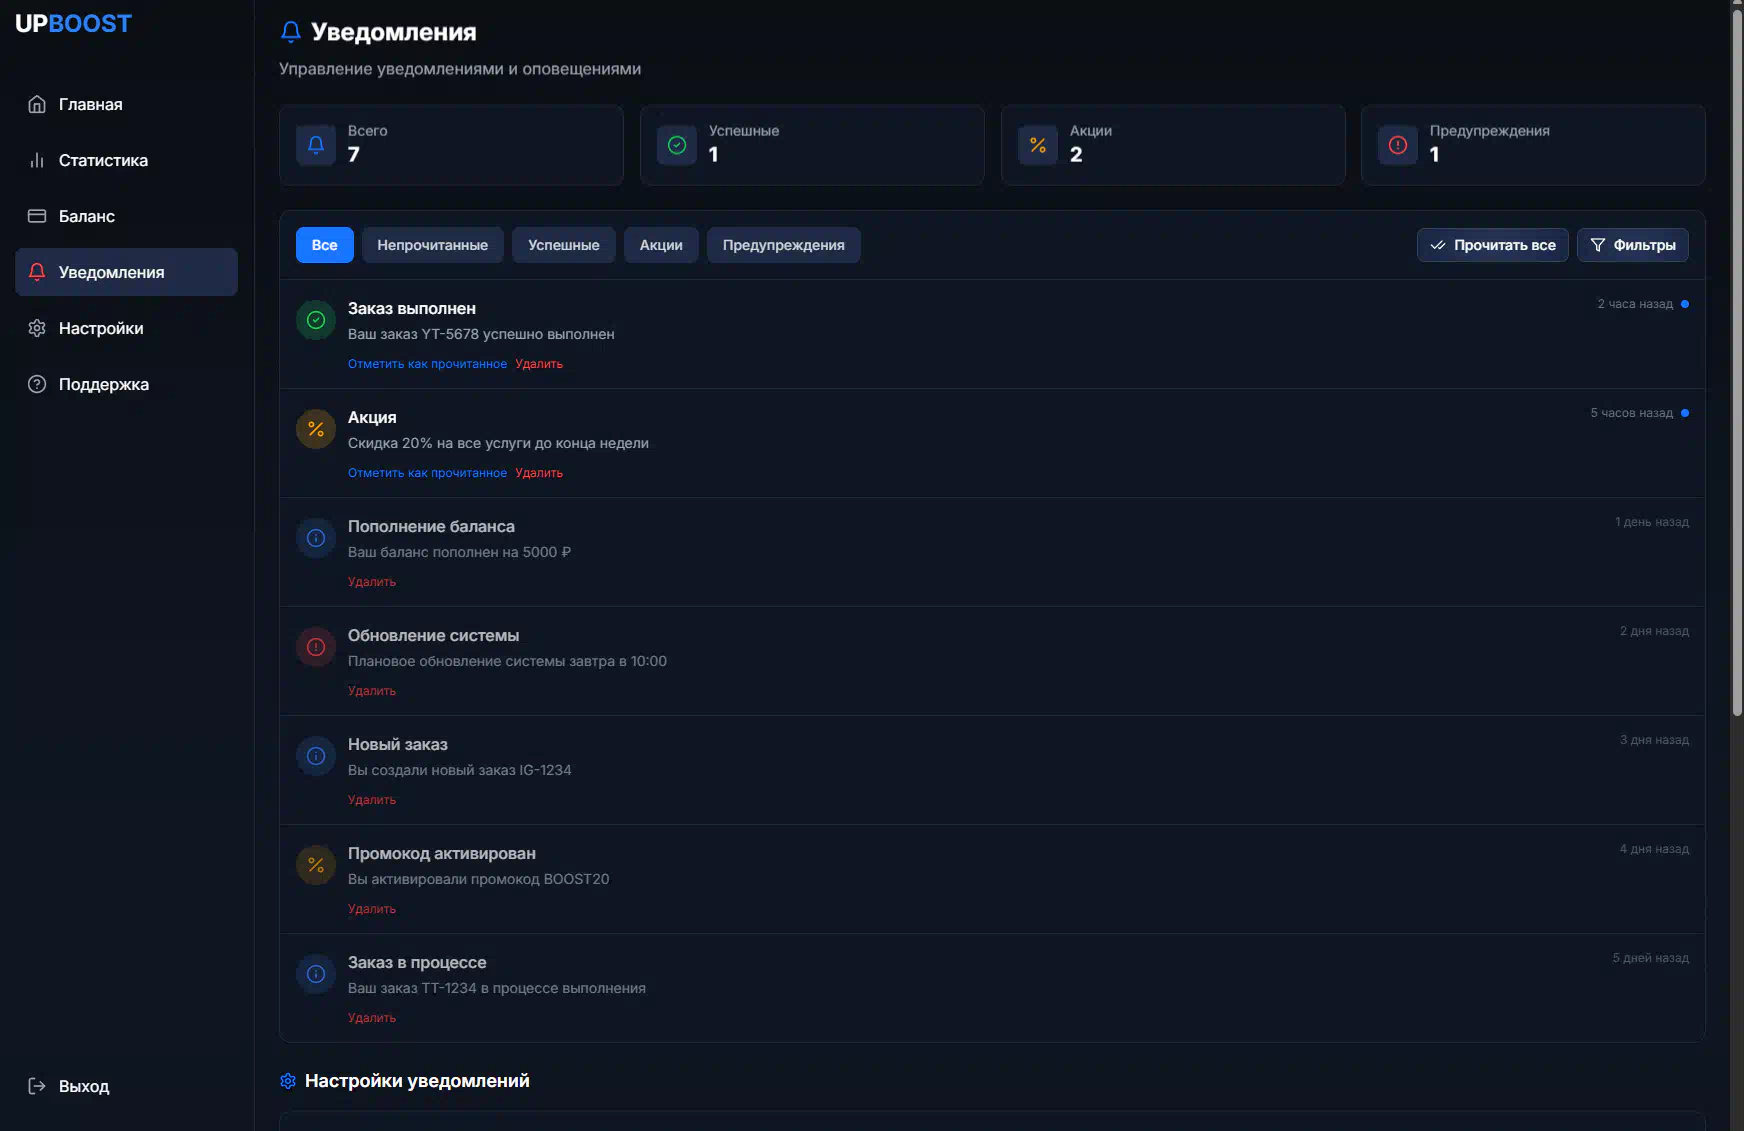The image size is (1744, 1131).
Task: Show the Акции tab
Action: pos(661,245)
